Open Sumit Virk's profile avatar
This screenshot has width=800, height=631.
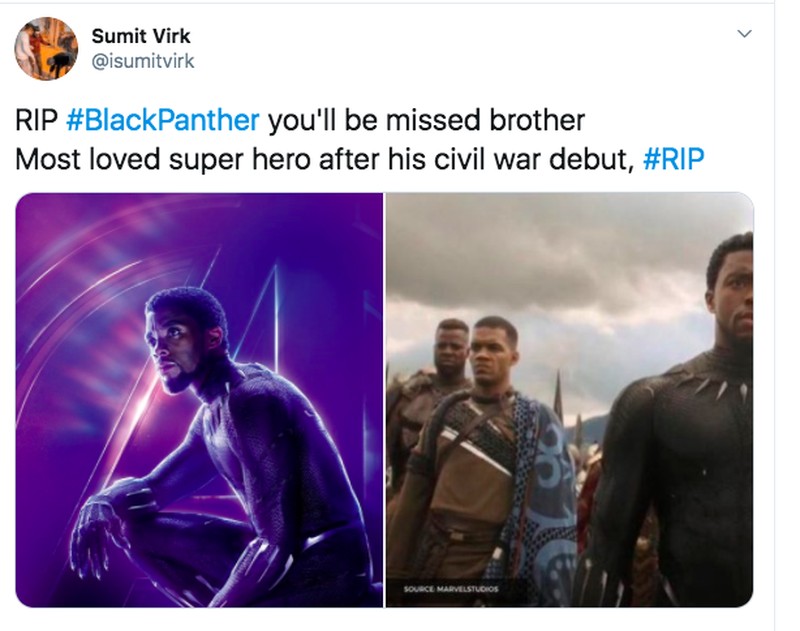point(46,48)
